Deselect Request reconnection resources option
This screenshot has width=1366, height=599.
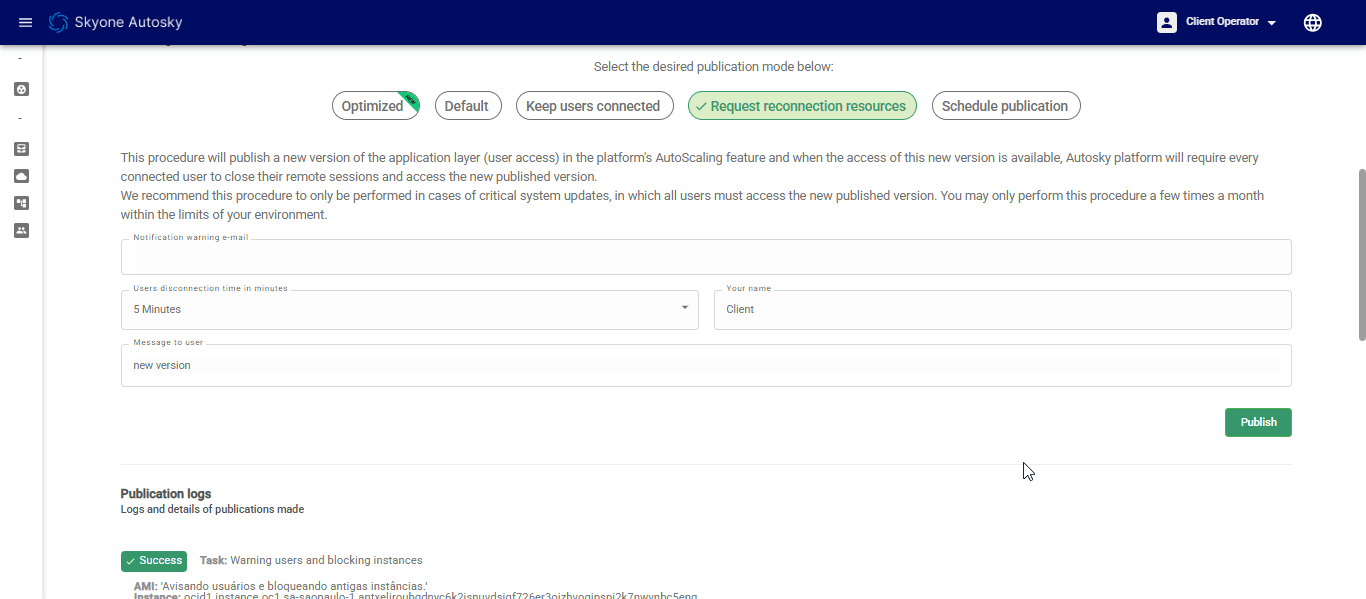click(x=802, y=106)
